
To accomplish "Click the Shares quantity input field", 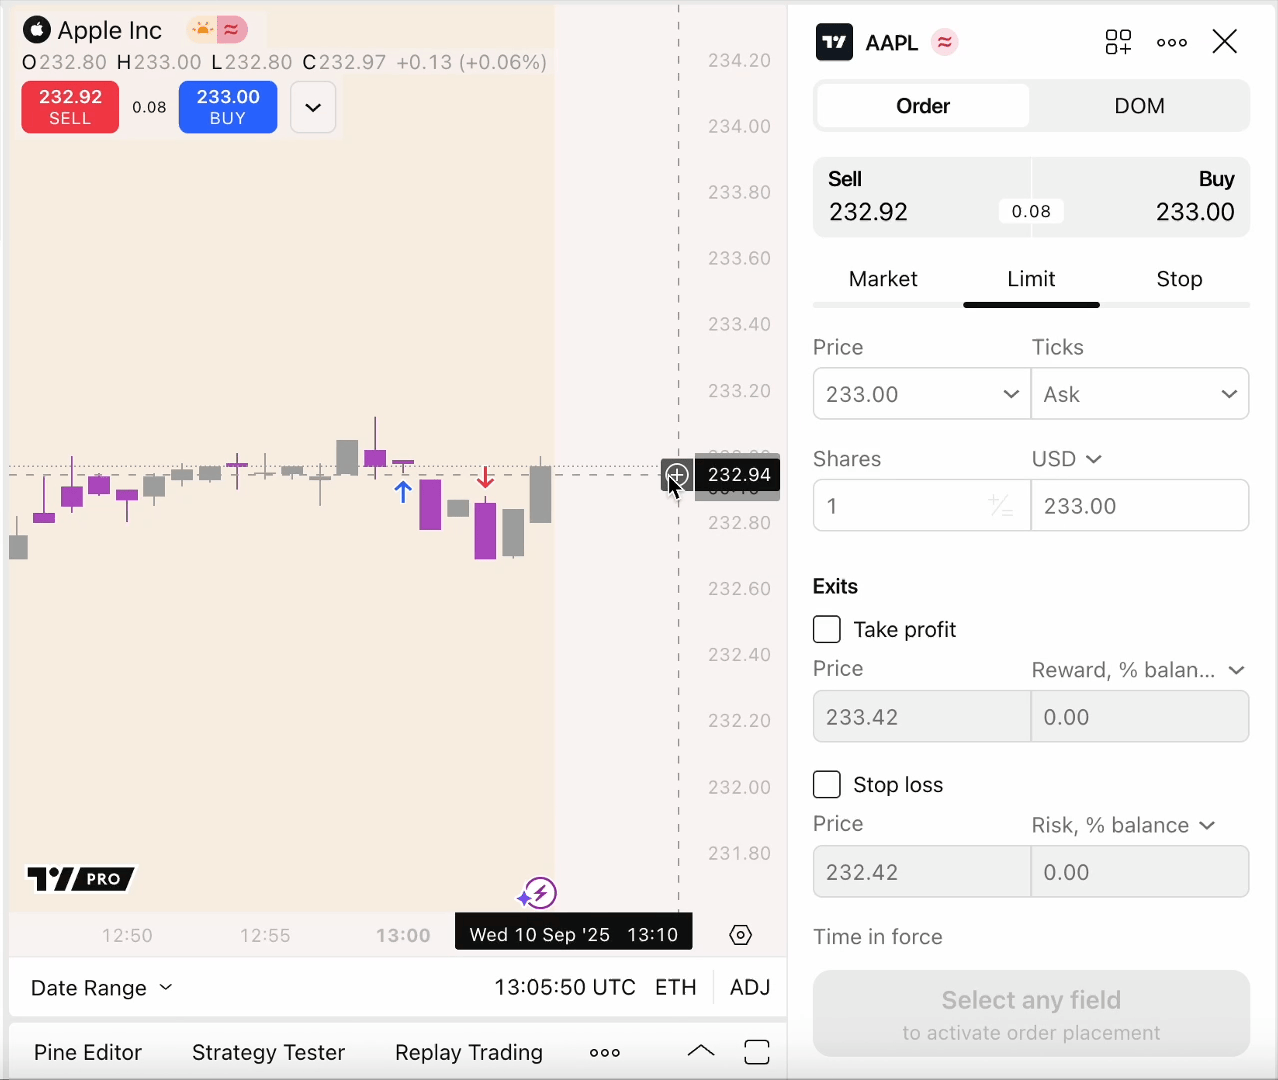I will tap(900, 506).
